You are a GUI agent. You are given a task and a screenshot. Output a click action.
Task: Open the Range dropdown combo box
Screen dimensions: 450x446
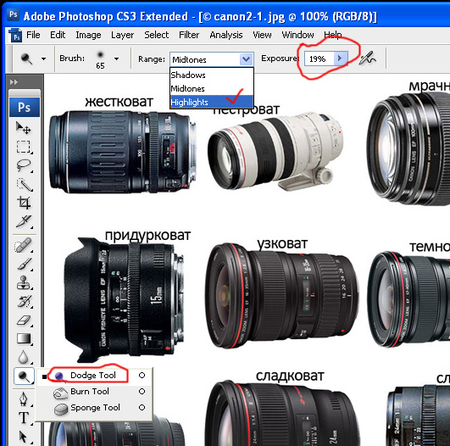(x=211, y=60)
